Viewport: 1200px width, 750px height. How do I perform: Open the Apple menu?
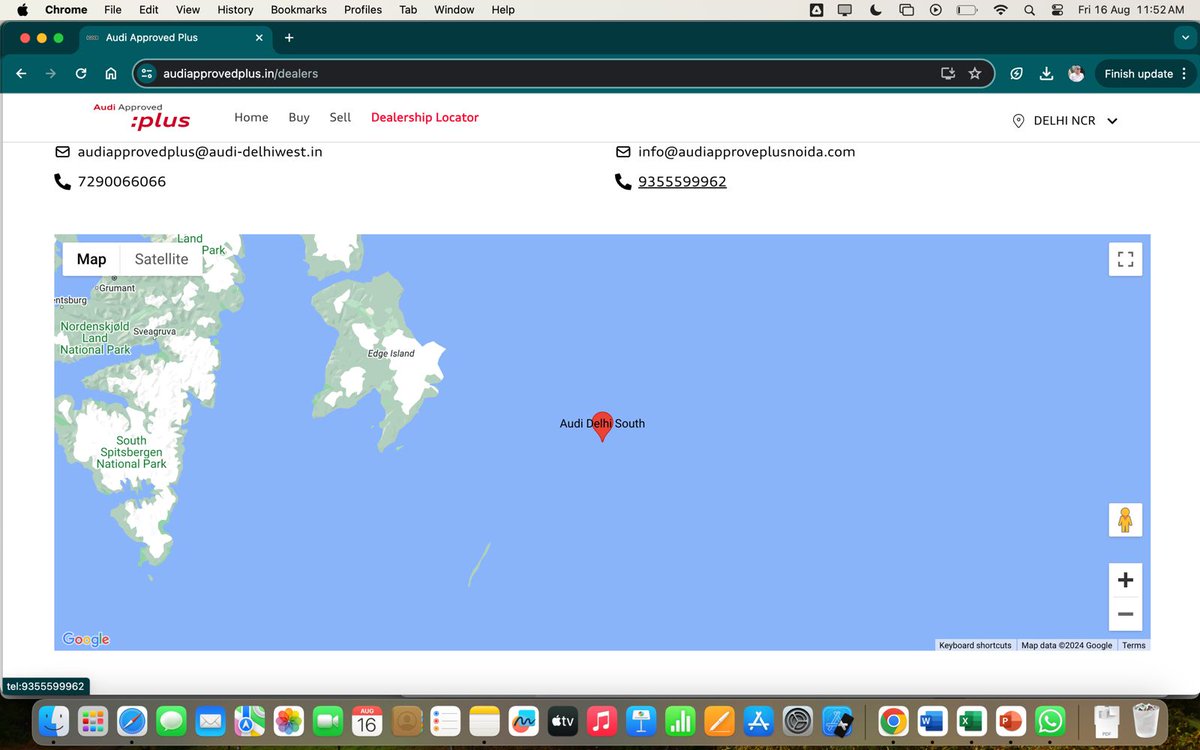[x=22, y=10]
